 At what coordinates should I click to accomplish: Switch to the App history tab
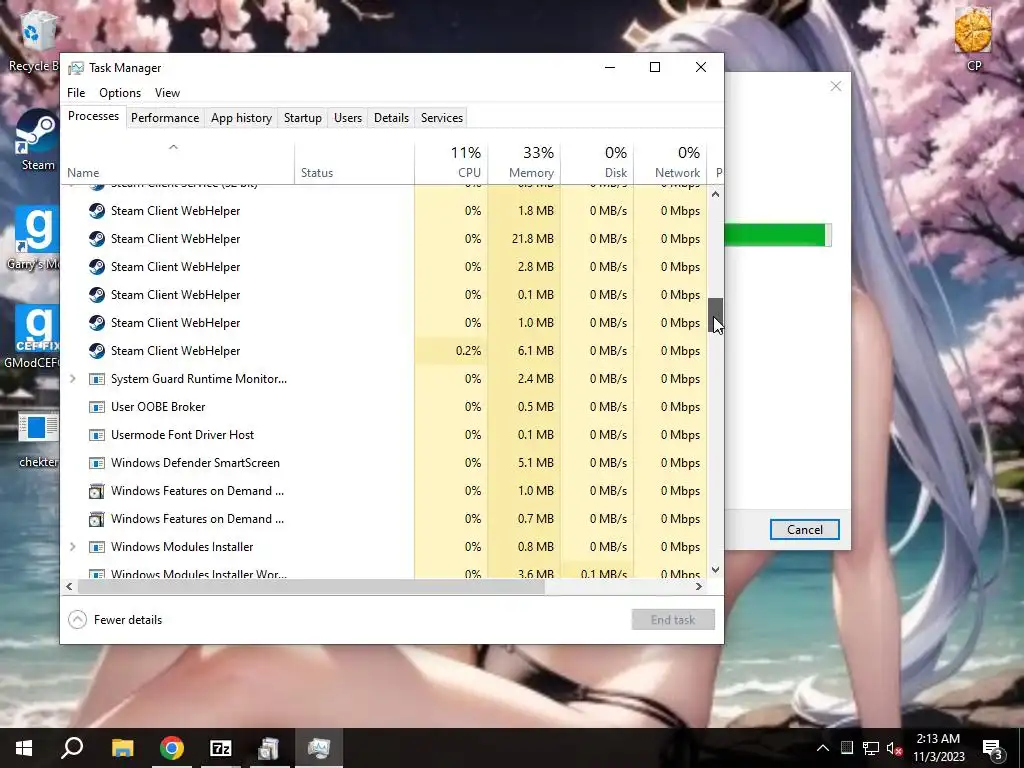coord(241,118)
